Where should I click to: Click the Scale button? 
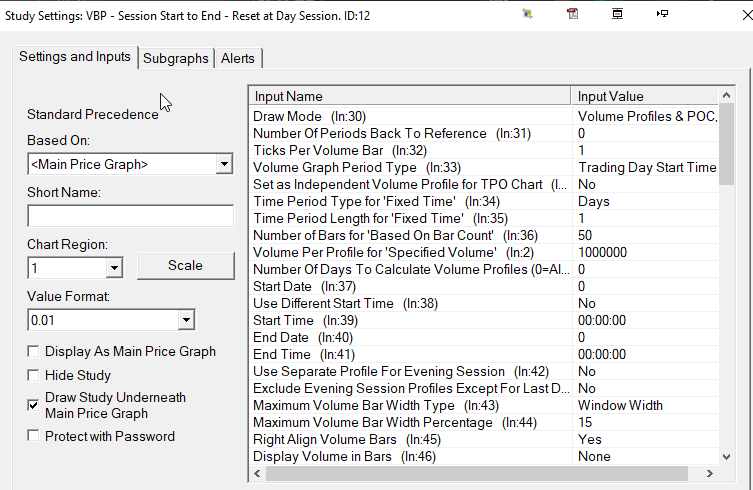coord(185,266)
